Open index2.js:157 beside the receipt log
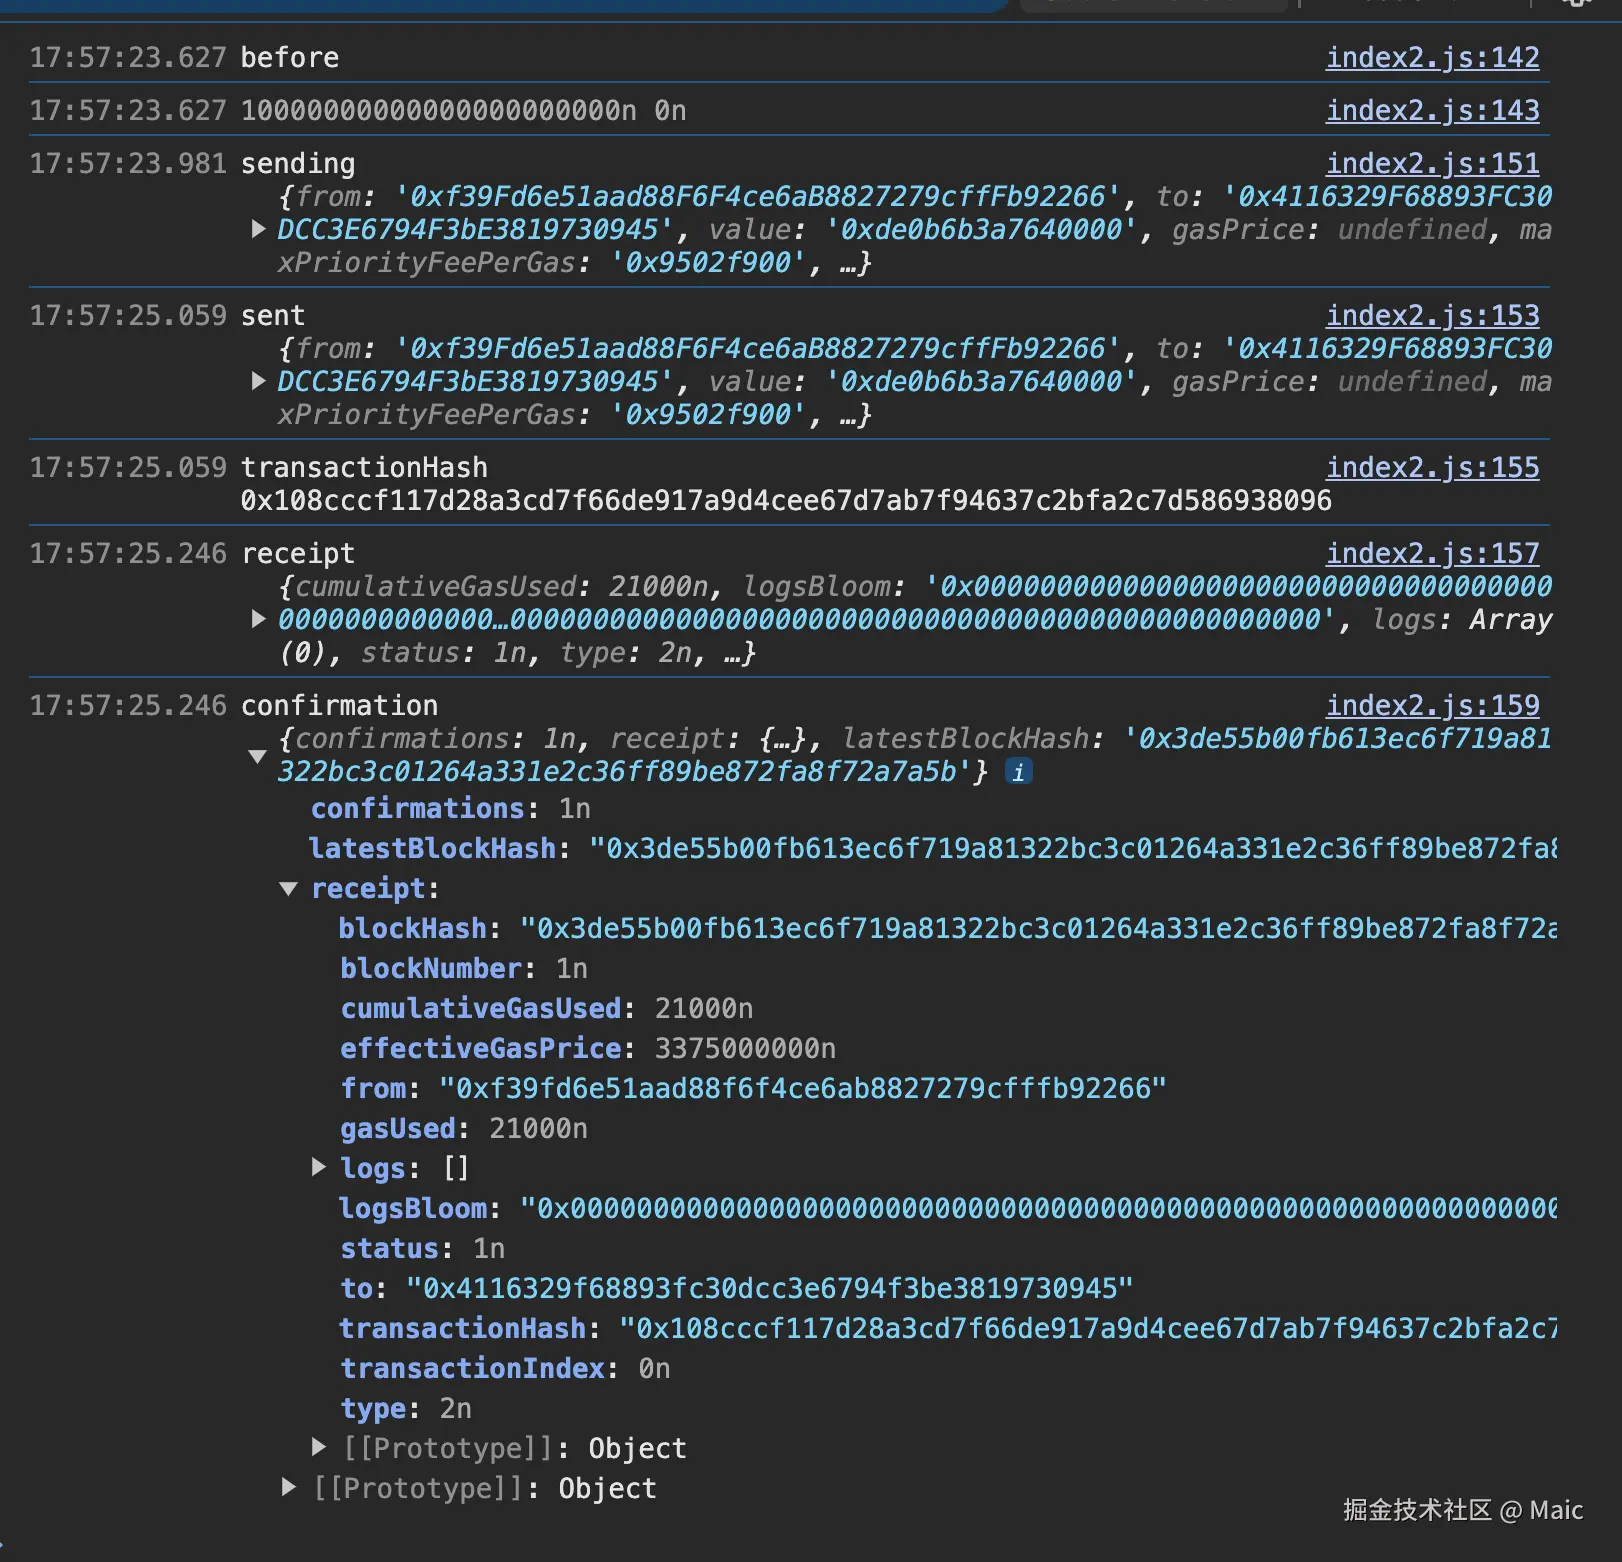 pyautogui.click(x=1433, y=553)
